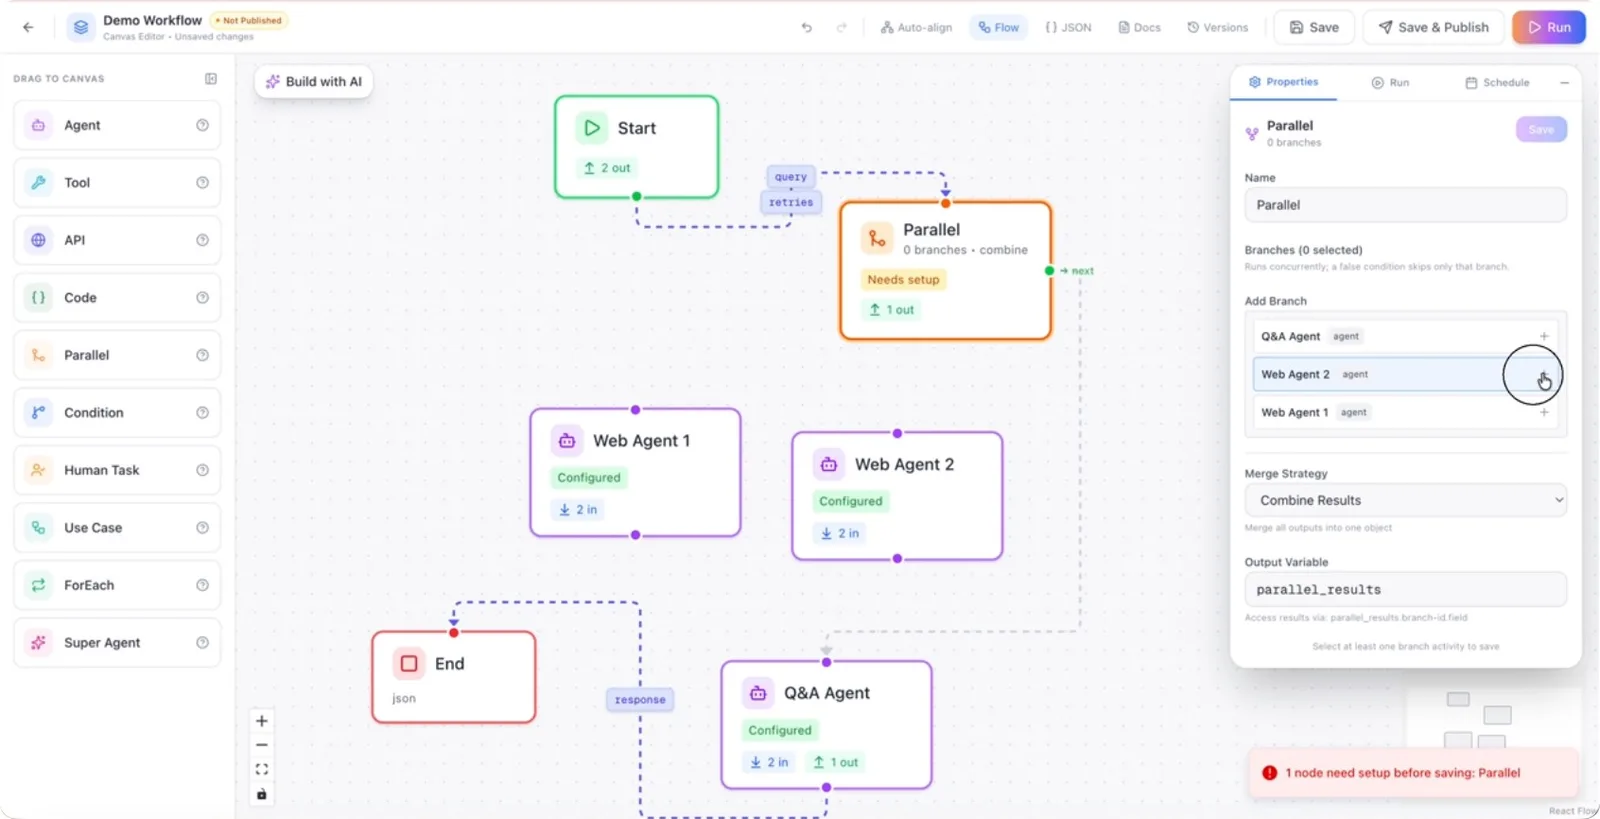Click Save in the Parallel properties panel
The width and height of the screenshot is (1600, 819).
pos(1541,129)
